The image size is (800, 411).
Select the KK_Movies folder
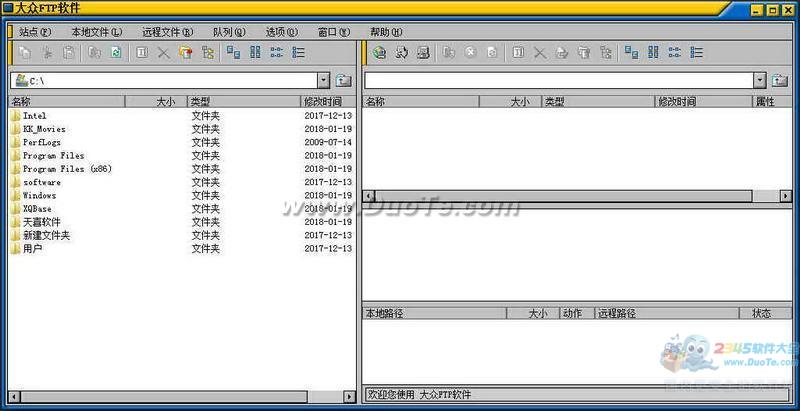pos(38,129)
